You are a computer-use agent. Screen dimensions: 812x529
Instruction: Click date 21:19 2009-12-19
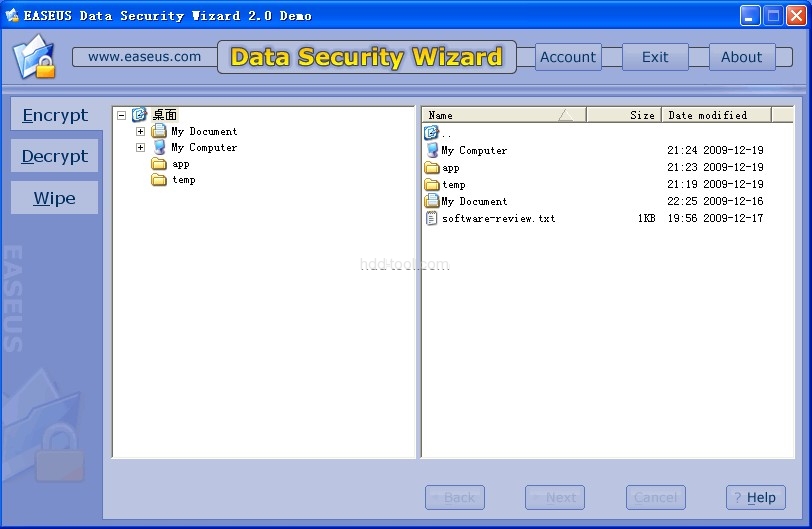tap(715, 184)
